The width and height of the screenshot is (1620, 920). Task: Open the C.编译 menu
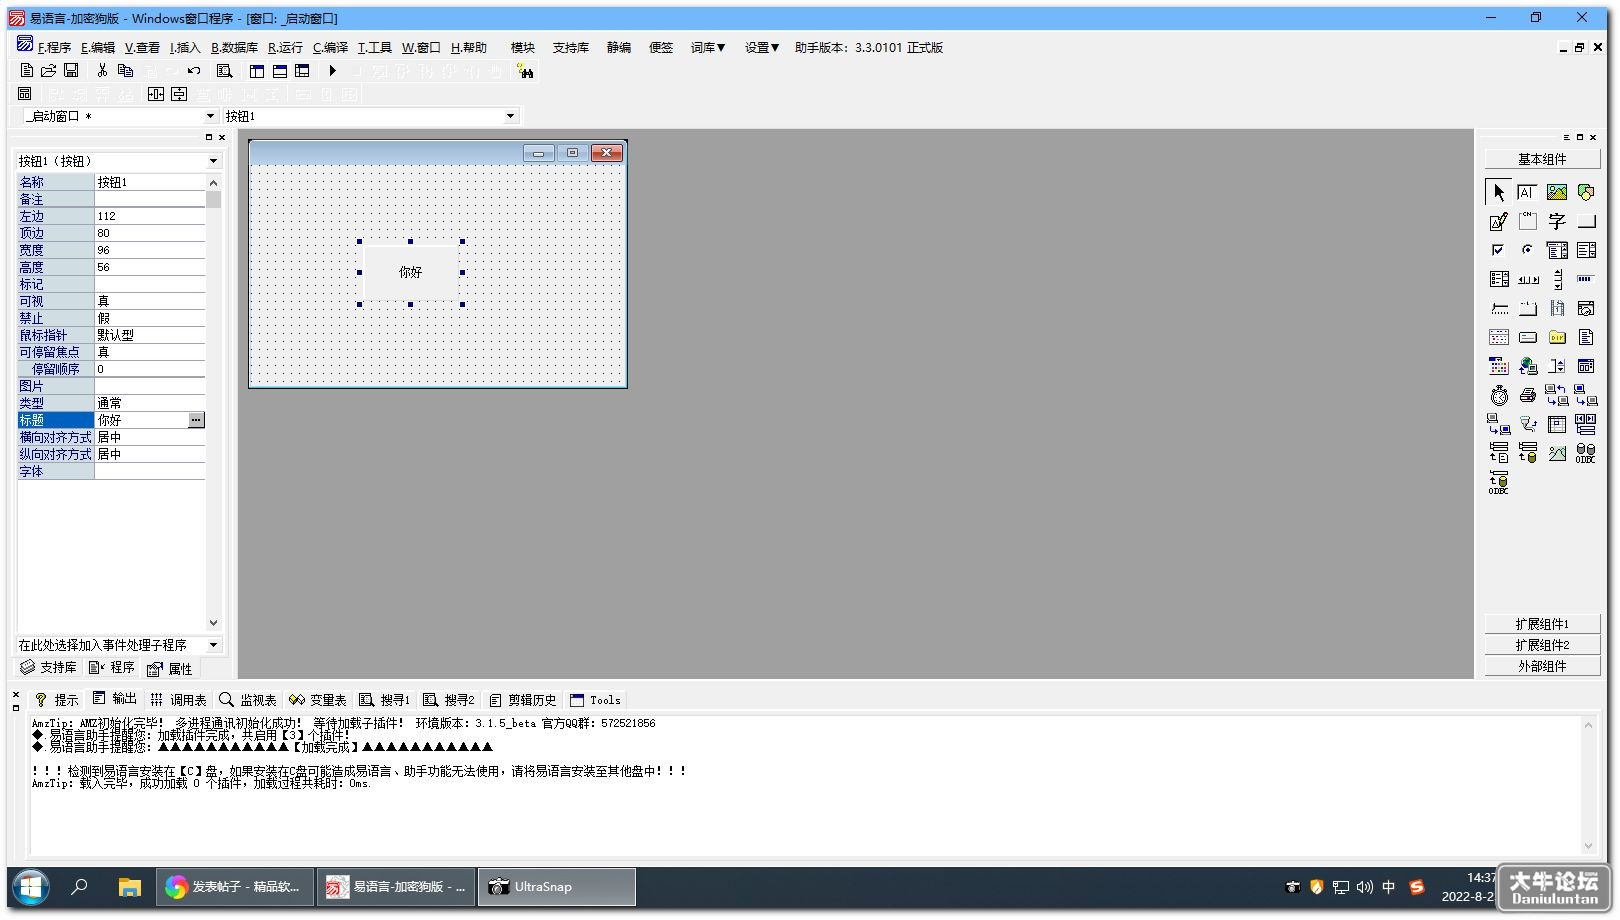(x=330, y=47)
